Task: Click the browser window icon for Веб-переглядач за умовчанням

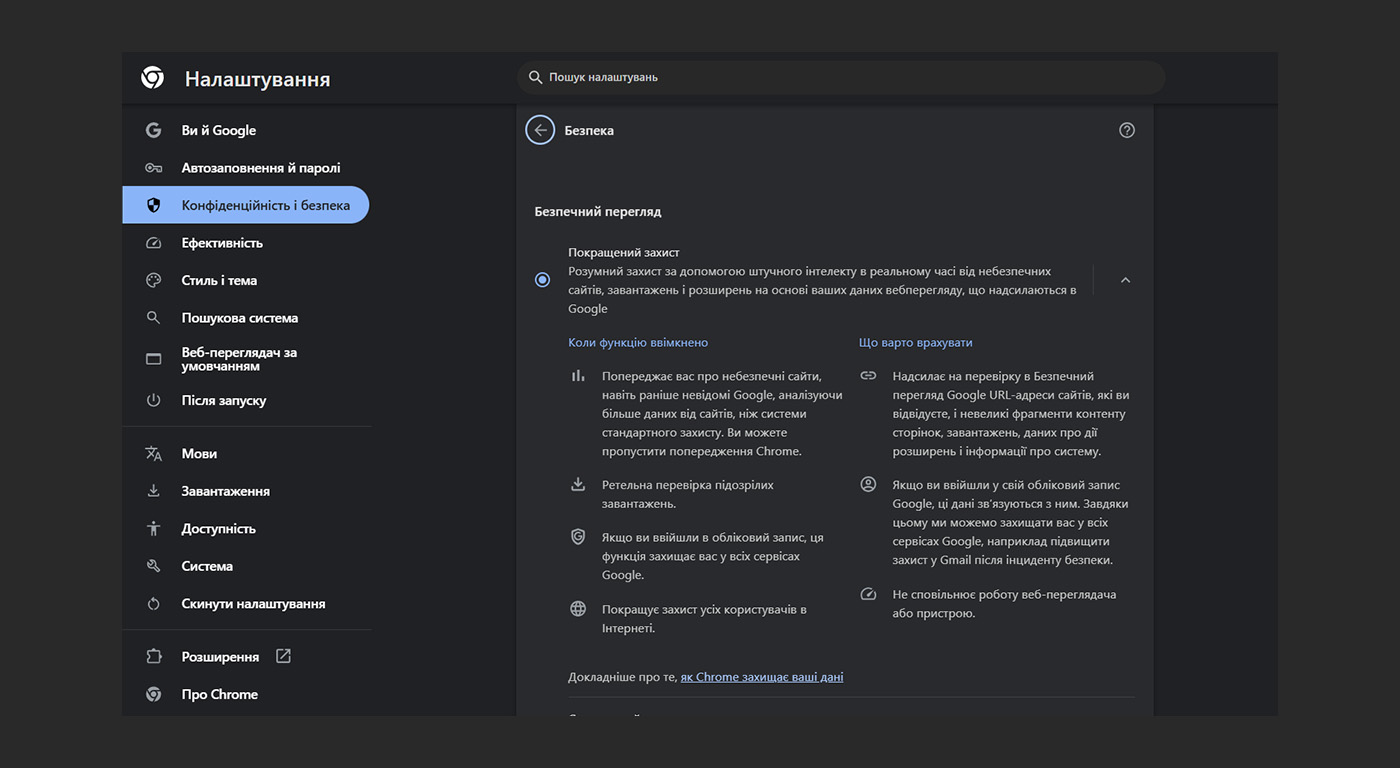Action: tap(153, 359)
